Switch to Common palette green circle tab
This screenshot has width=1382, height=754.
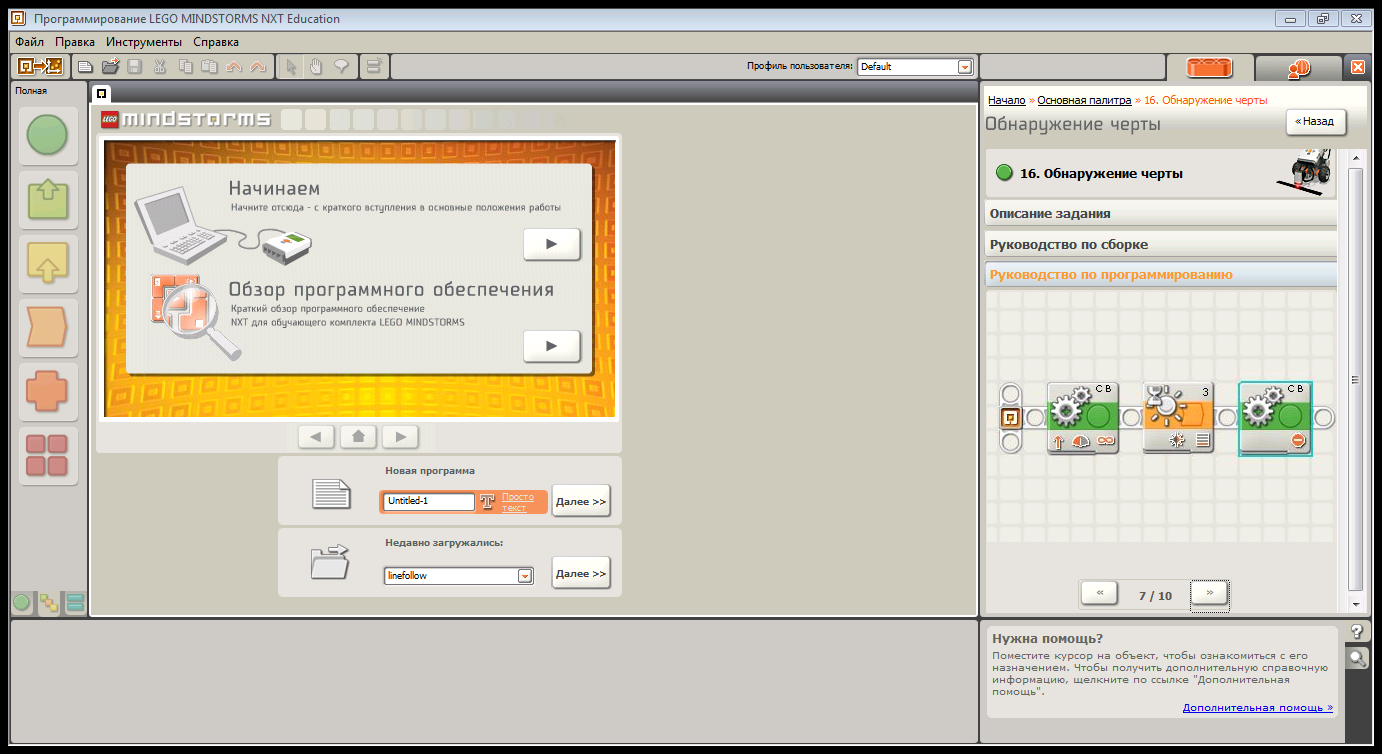(x=21, y=603)
